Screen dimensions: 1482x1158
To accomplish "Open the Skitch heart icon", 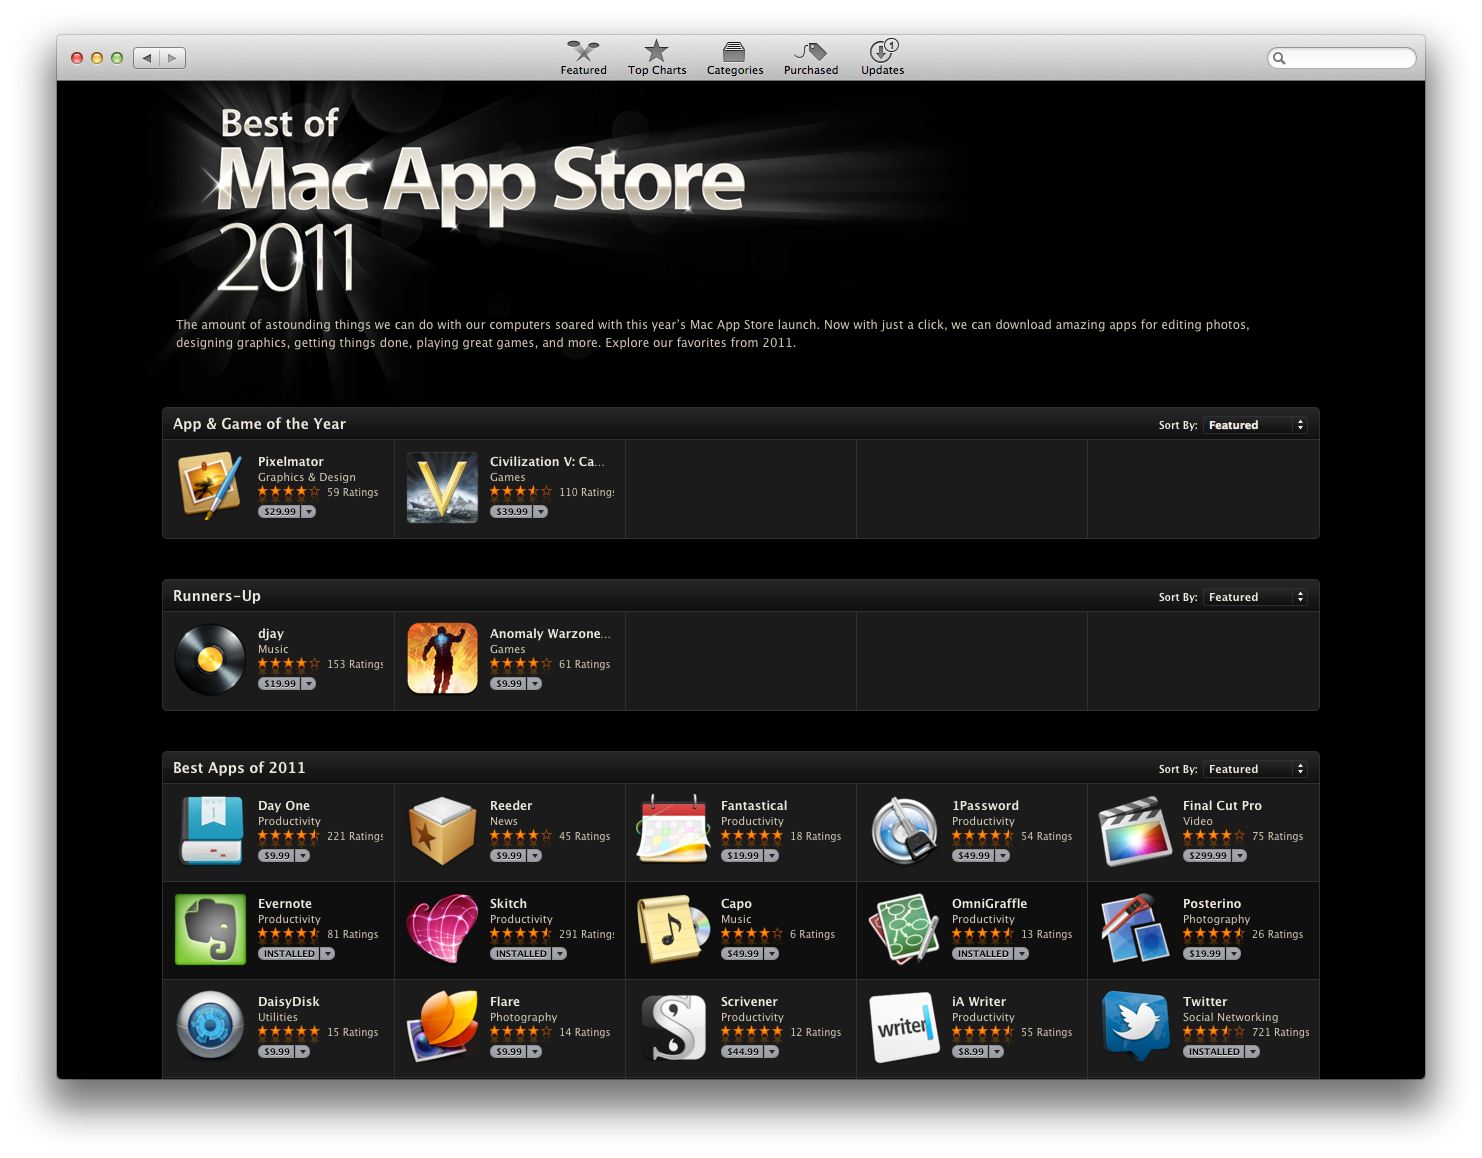I will [x=442, y=929].
